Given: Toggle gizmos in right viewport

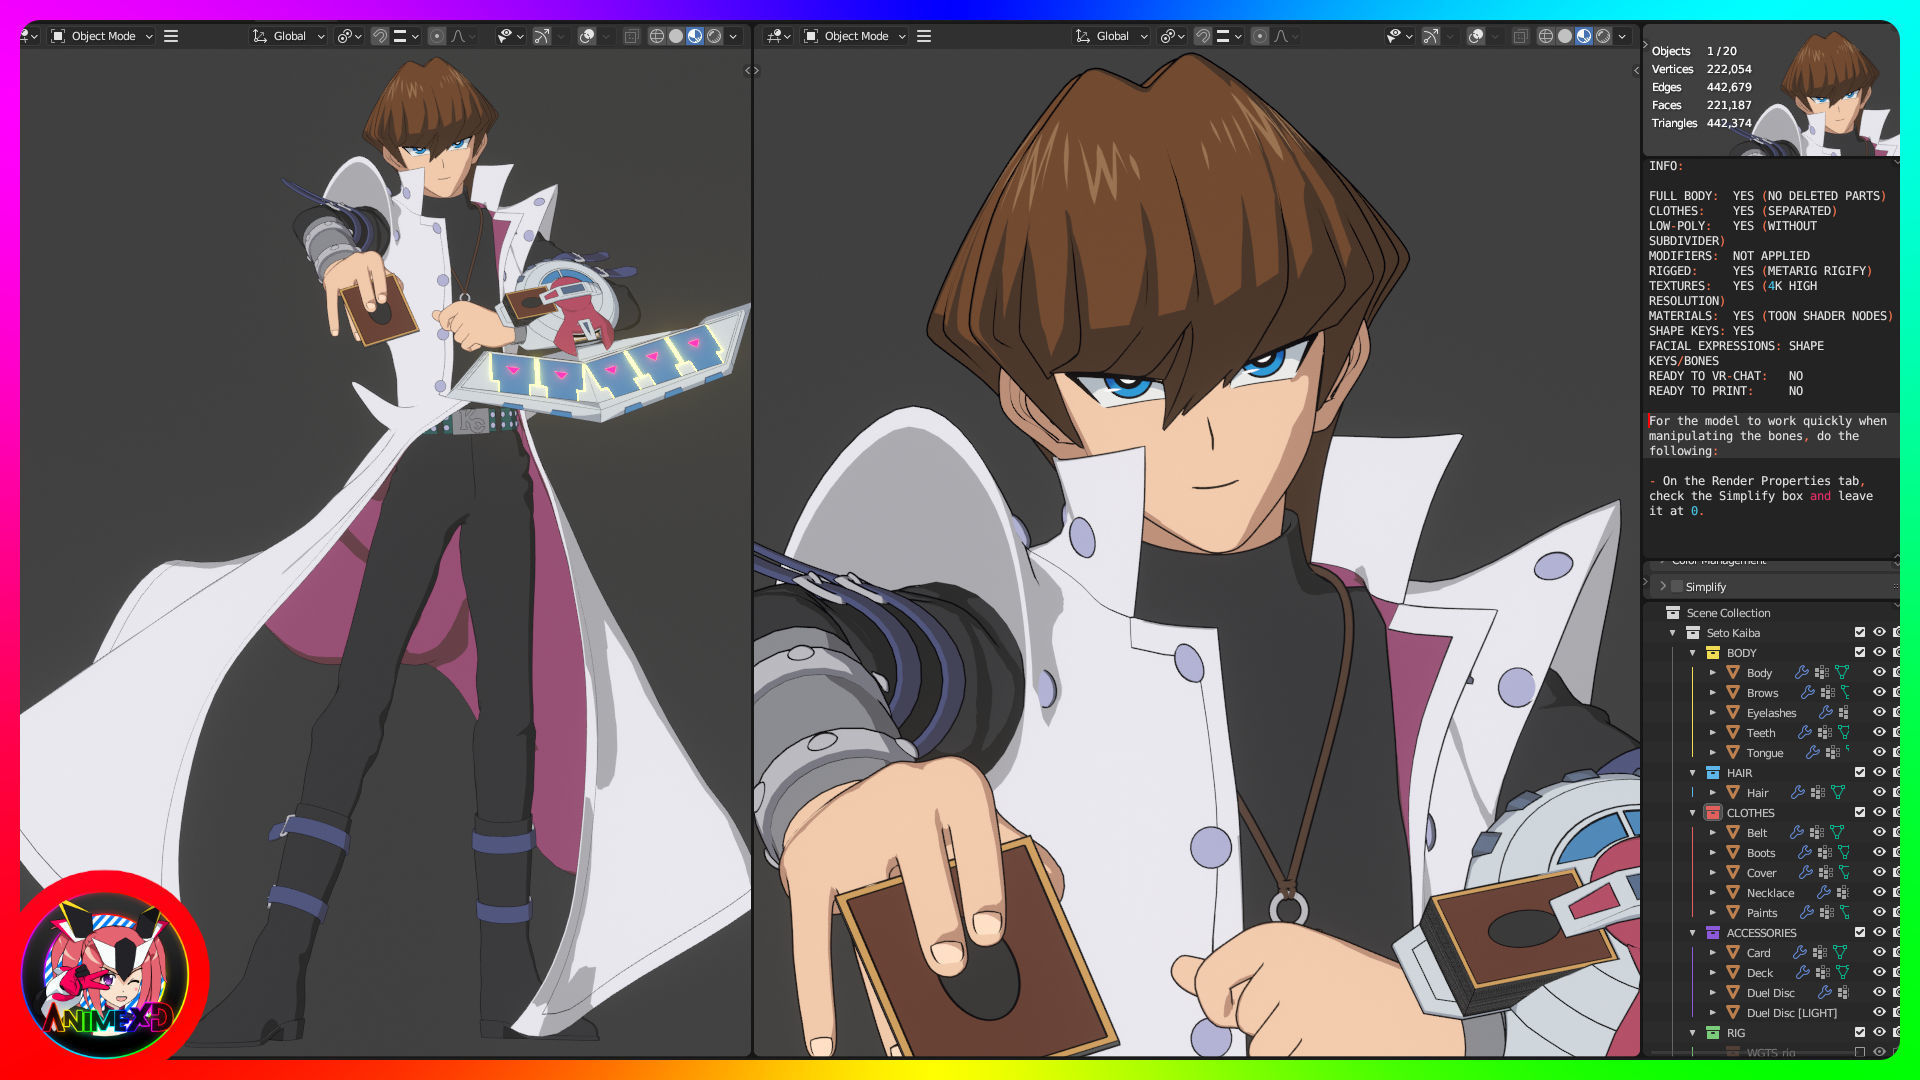Looking at the screenshot, I should 1431,36.
